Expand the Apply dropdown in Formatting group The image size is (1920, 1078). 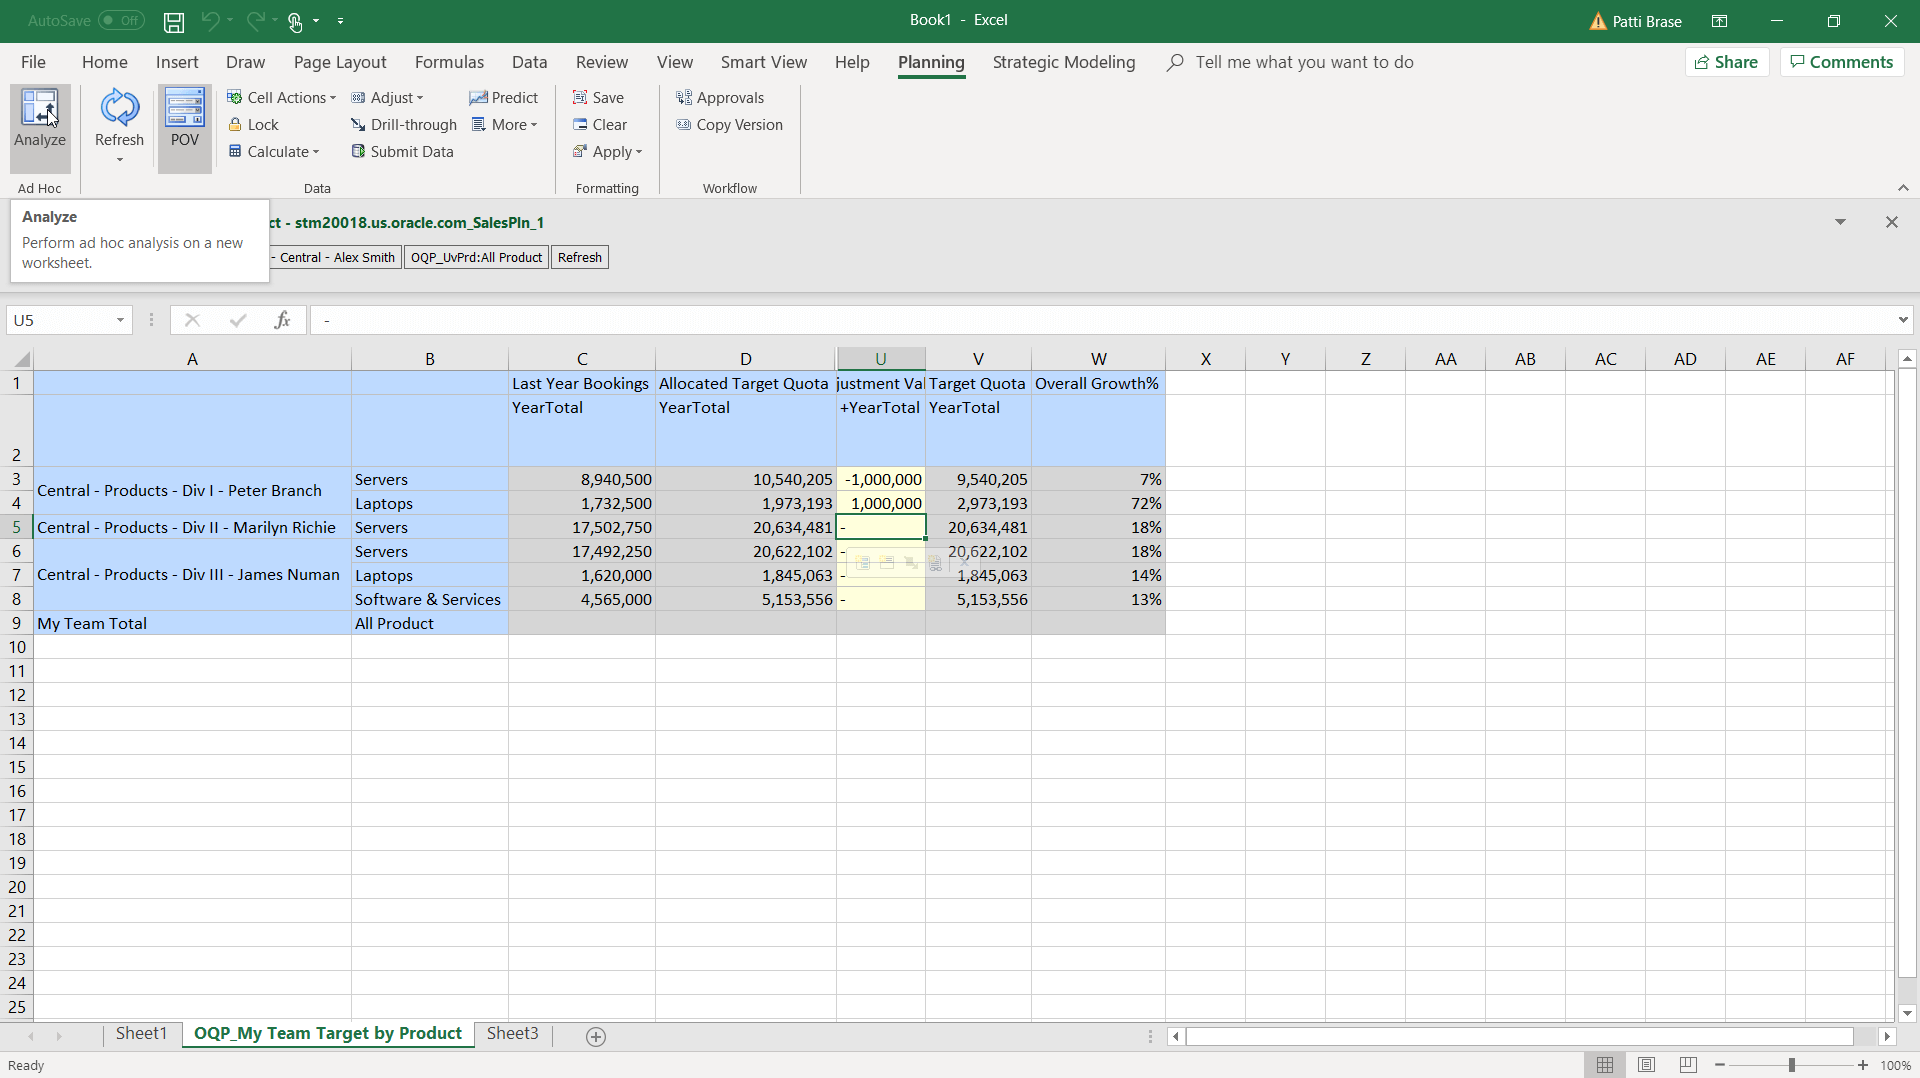pos(608,152)
